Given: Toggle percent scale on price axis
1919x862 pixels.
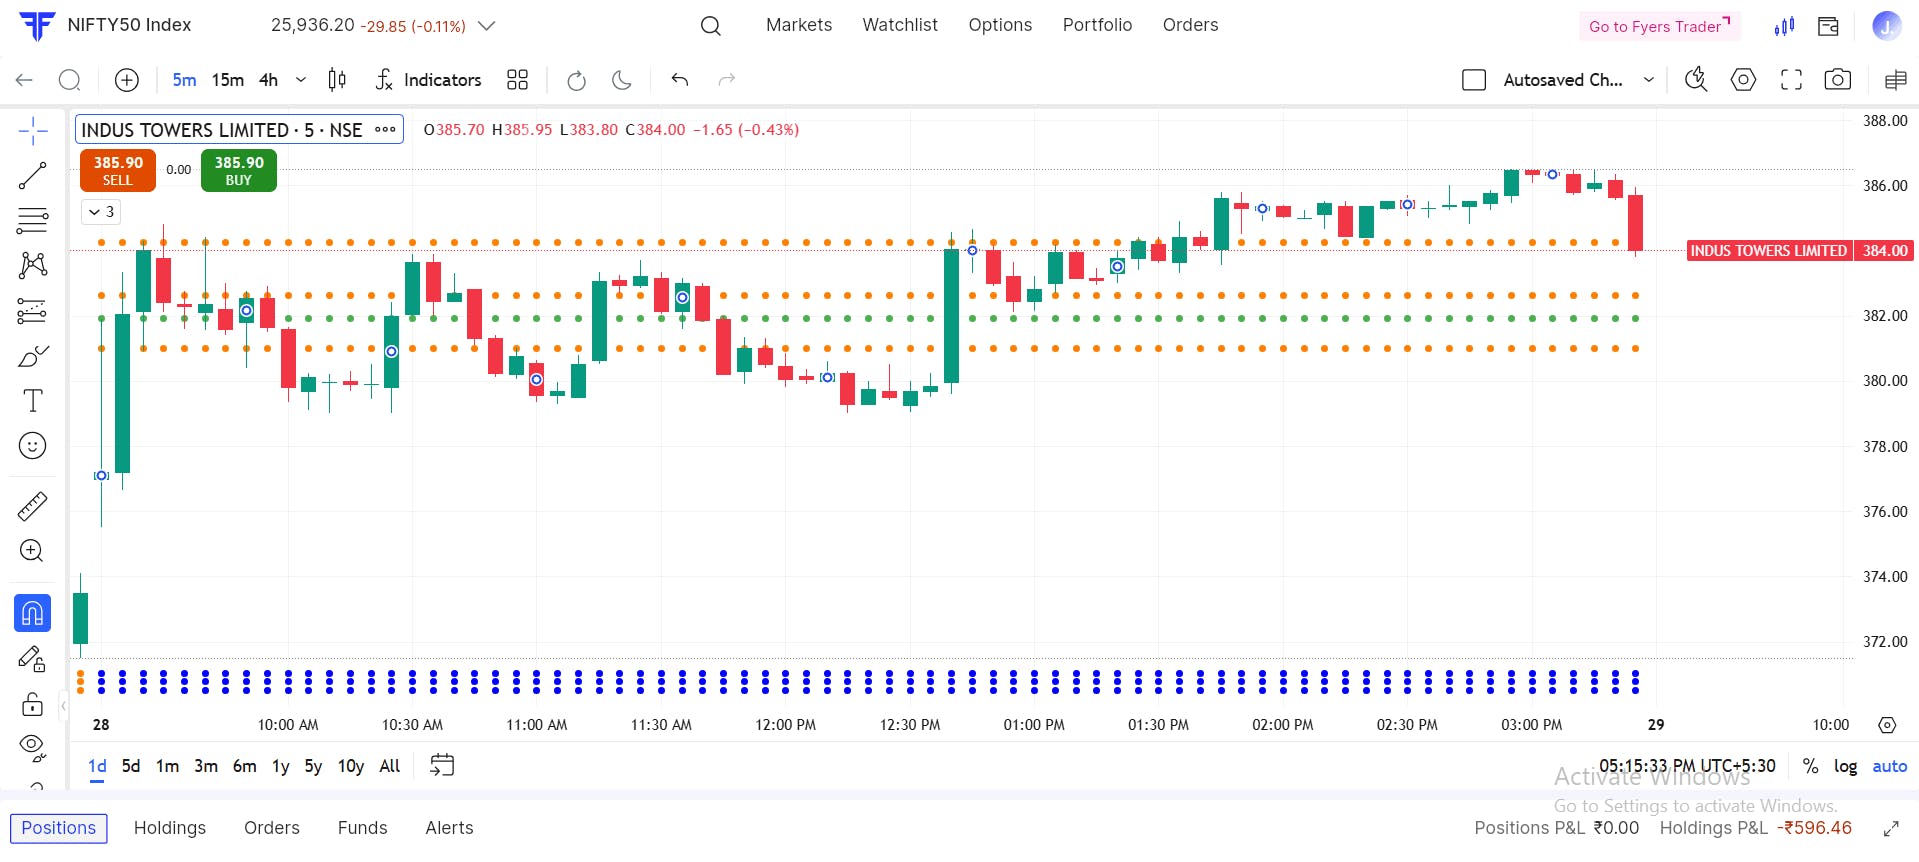Looking at the screenshot, I should pos(1810,766).
